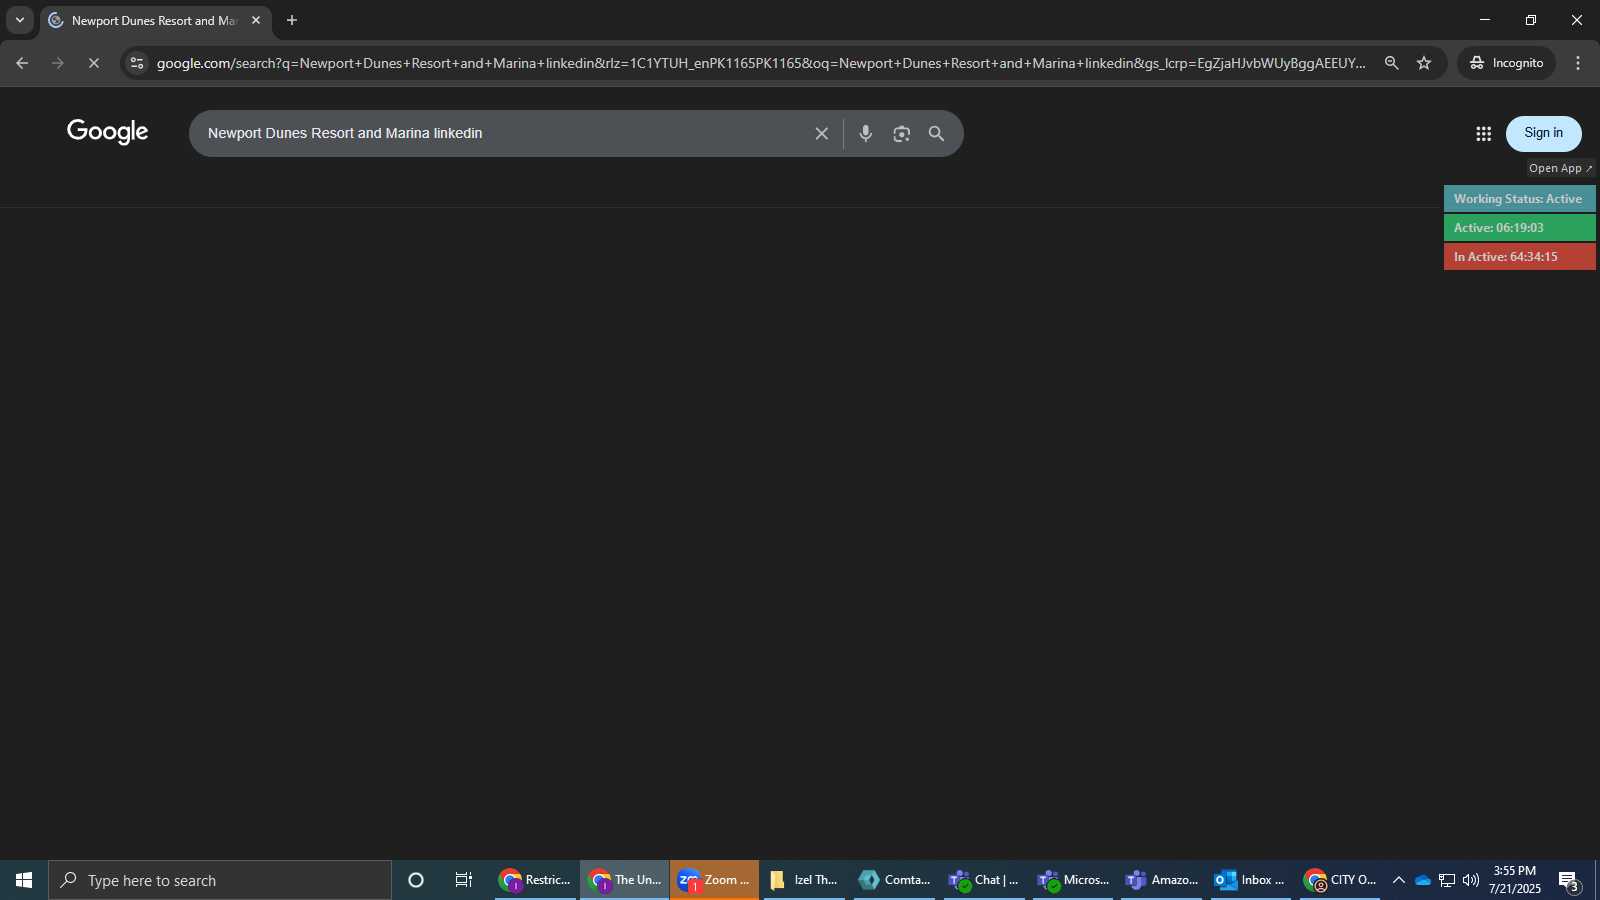1600x900 pixels.
Task: Open the Amazo... Teams window on taskbar
Action: coord(1161,880)
